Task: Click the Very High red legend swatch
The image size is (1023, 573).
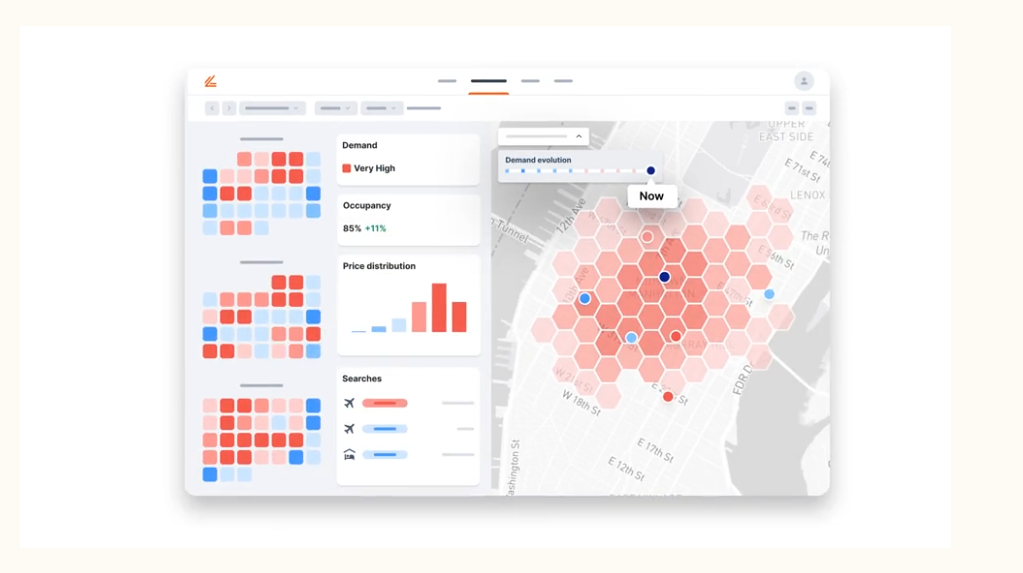Action: coord(346,168)
